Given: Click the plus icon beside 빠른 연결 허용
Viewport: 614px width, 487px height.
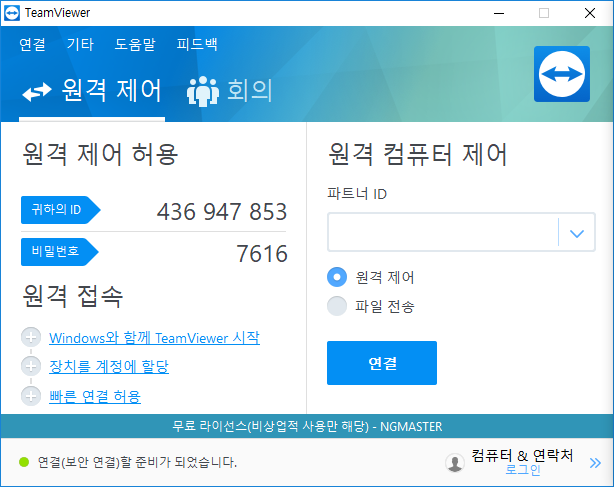Looking at the screenshot, I should tap(31, 396).
